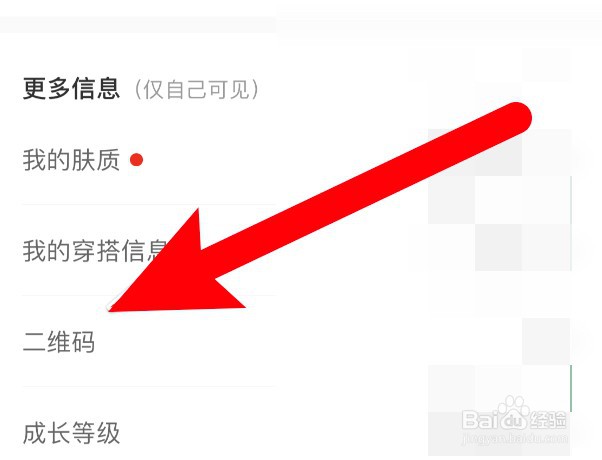Tap the red notification dot beside 我的肤质
Image resolution: width=602 pixels, height=460 pixels.
tap(137, 160)
